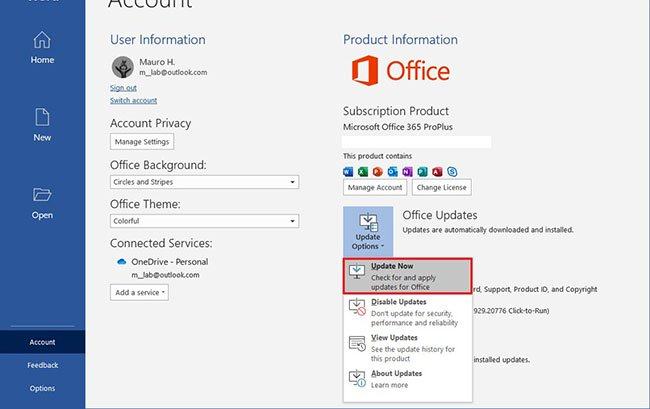Follow the Switch account link
The image size is (650, 409).
(133, 100)
